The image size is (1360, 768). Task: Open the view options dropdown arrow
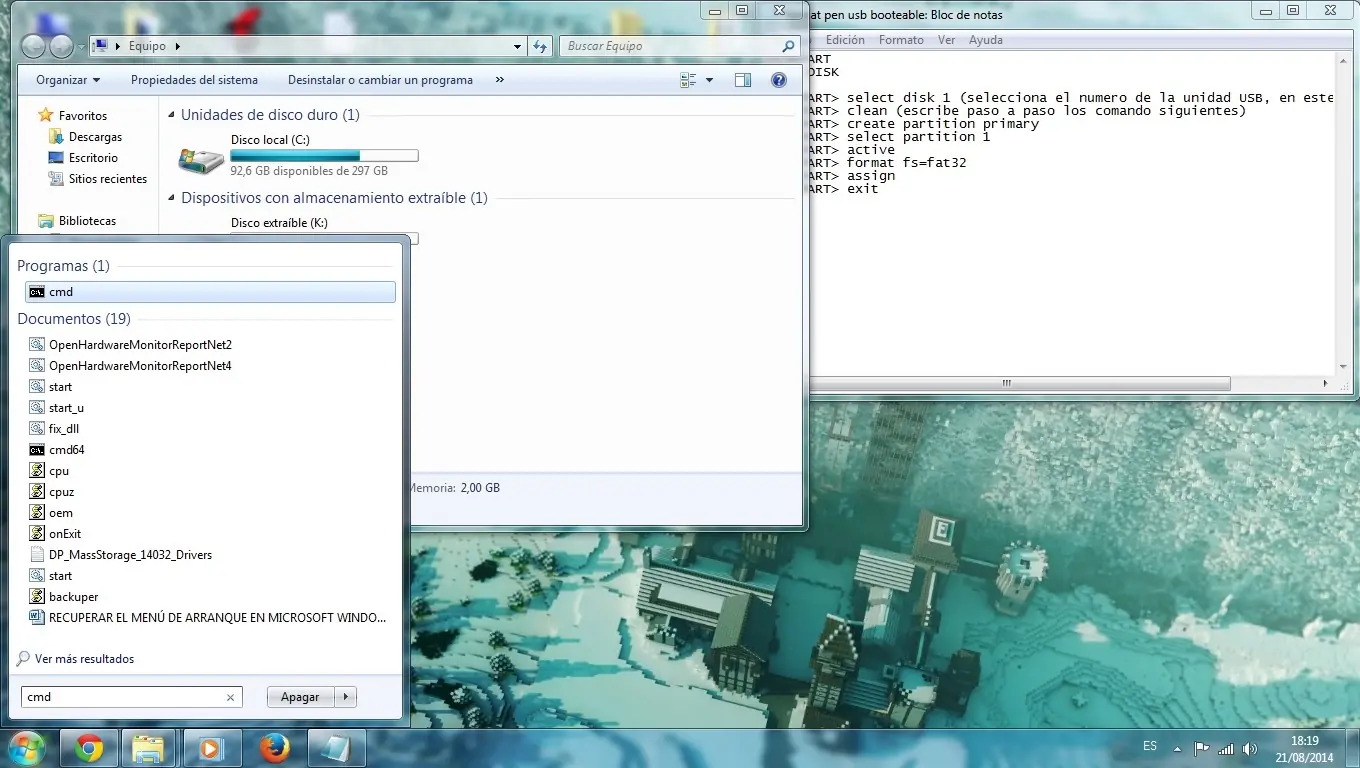point(709,80)
